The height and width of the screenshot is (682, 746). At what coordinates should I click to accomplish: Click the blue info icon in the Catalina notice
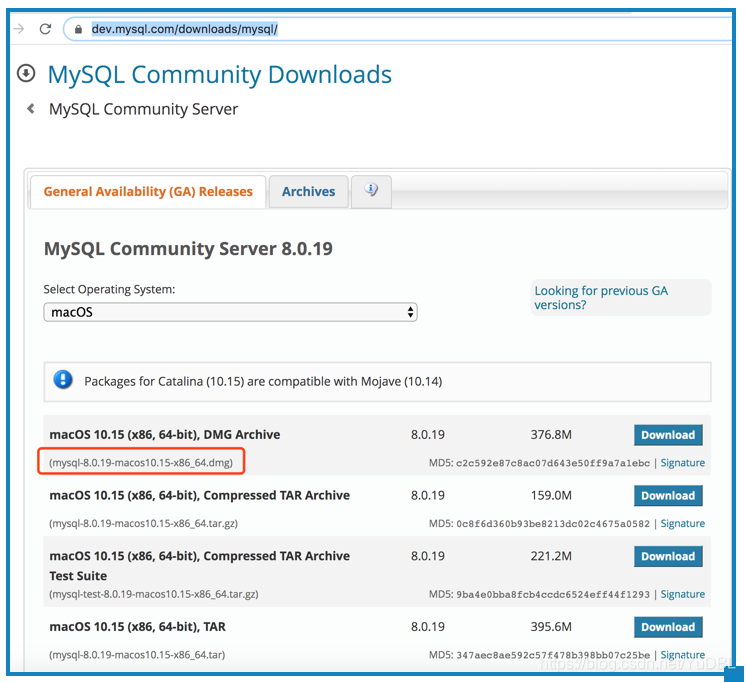[63, 380]
